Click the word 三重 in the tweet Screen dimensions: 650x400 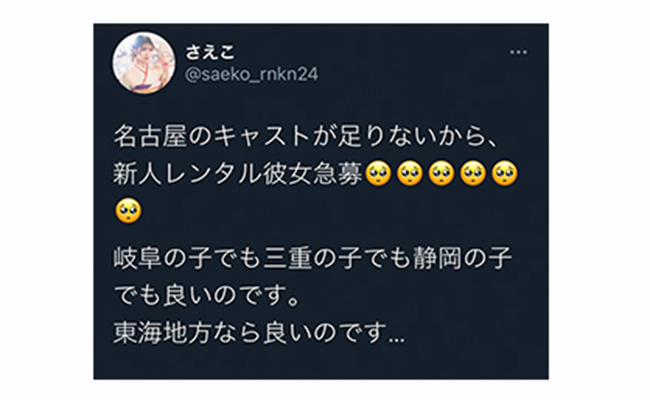(288, 257)
